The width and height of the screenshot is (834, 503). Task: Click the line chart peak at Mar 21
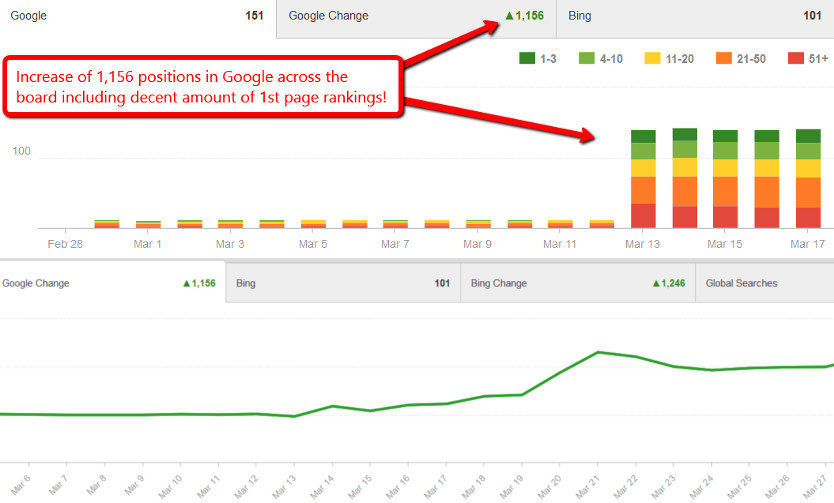point(597,352)
